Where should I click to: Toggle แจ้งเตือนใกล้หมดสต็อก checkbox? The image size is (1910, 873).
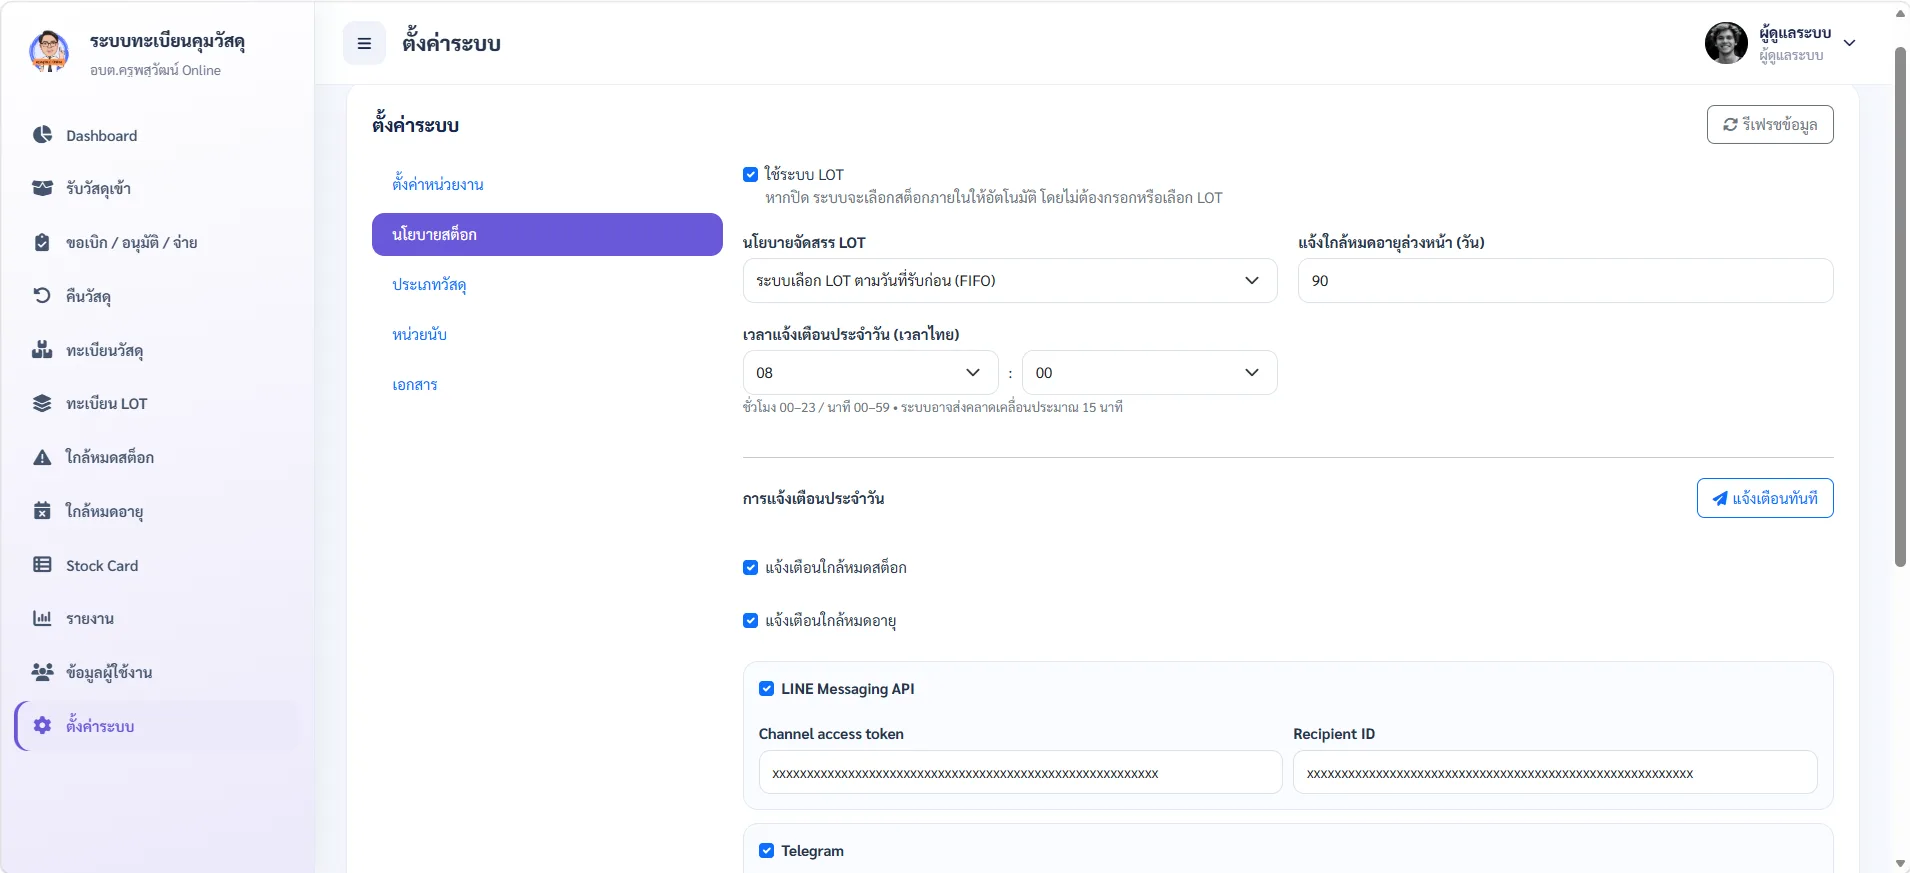click(750, 567)
